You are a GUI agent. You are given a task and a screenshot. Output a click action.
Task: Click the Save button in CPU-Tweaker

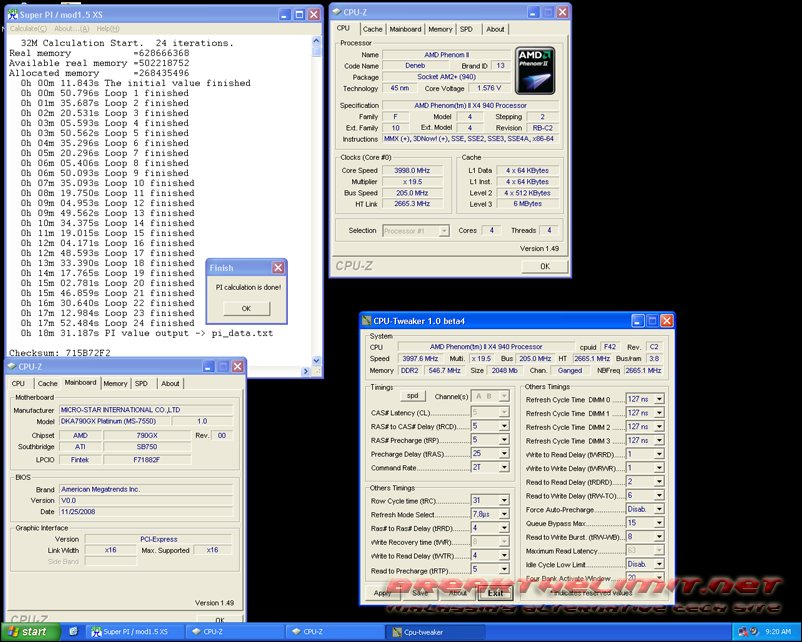click(420, 593)
